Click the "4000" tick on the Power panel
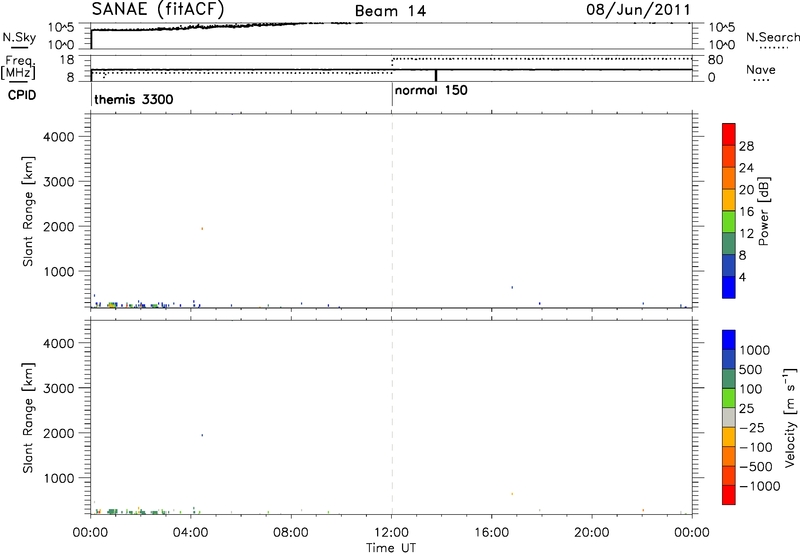Screen dimensions: 800x554 pyautogui.click(x=59, y=137)
